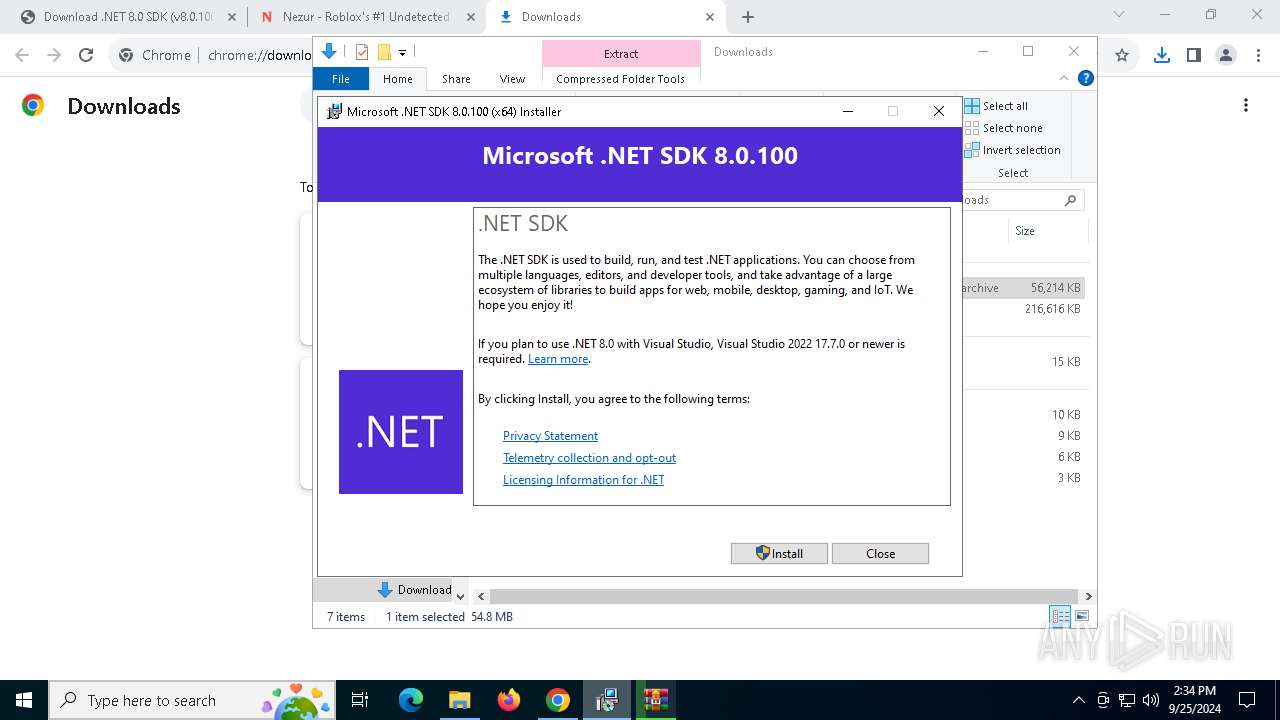
Task: Launch Firefox from taskbar
Action: click(509, 700)
